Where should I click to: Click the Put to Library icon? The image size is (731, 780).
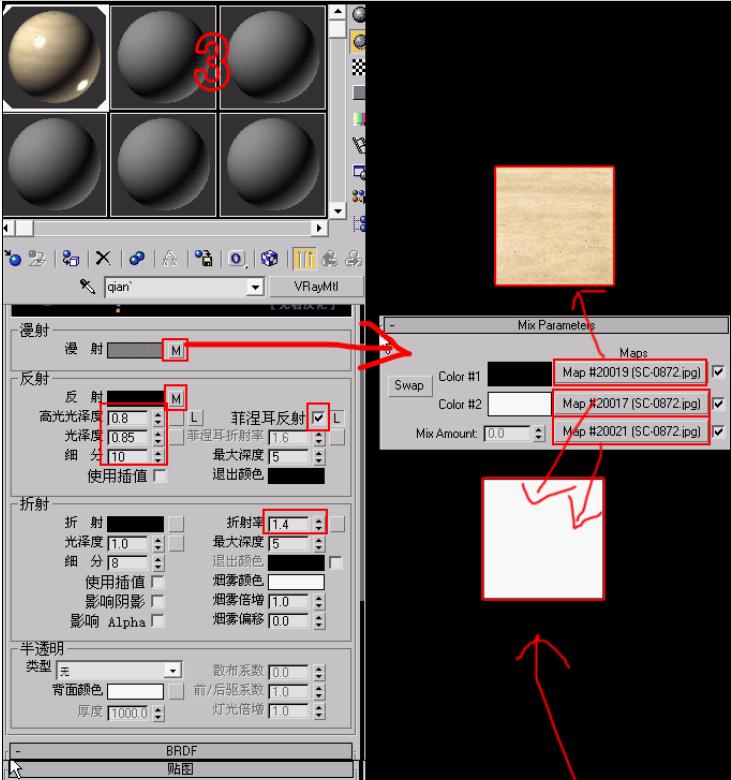(200, 257)
